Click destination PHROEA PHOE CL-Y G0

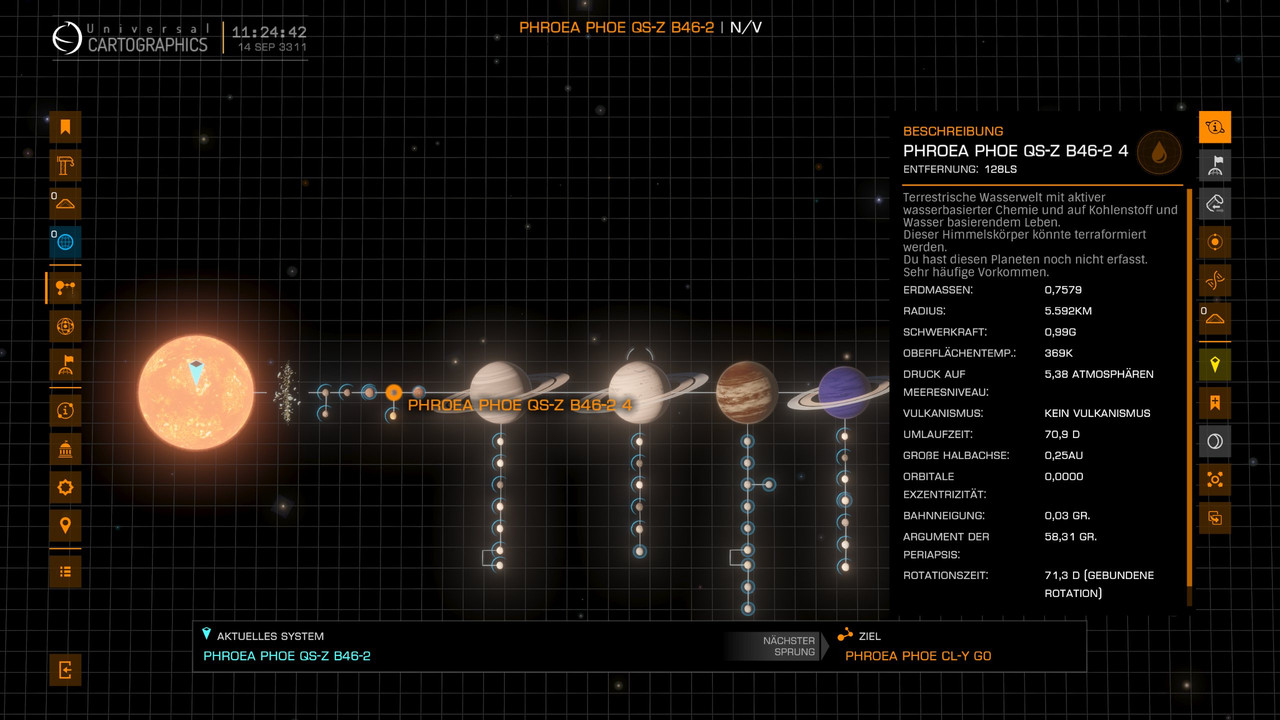click(x=918, y=656)
